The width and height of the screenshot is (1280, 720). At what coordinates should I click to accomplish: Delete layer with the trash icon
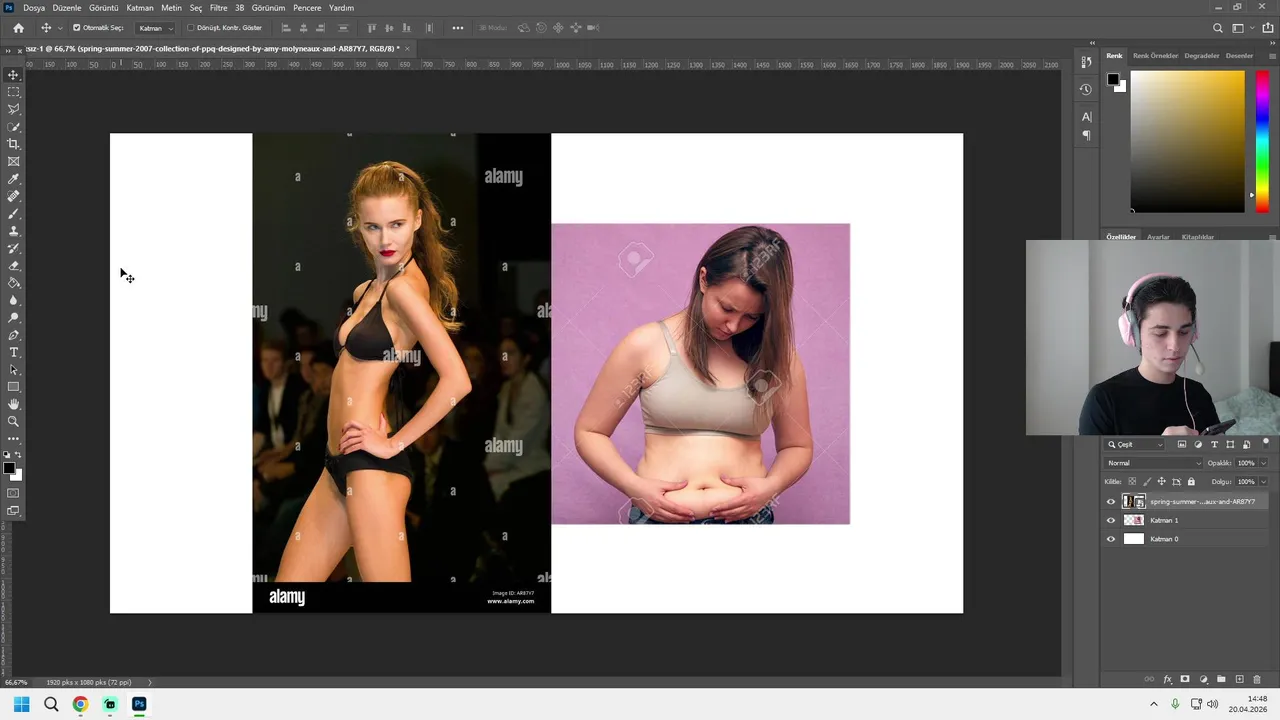1257,679
